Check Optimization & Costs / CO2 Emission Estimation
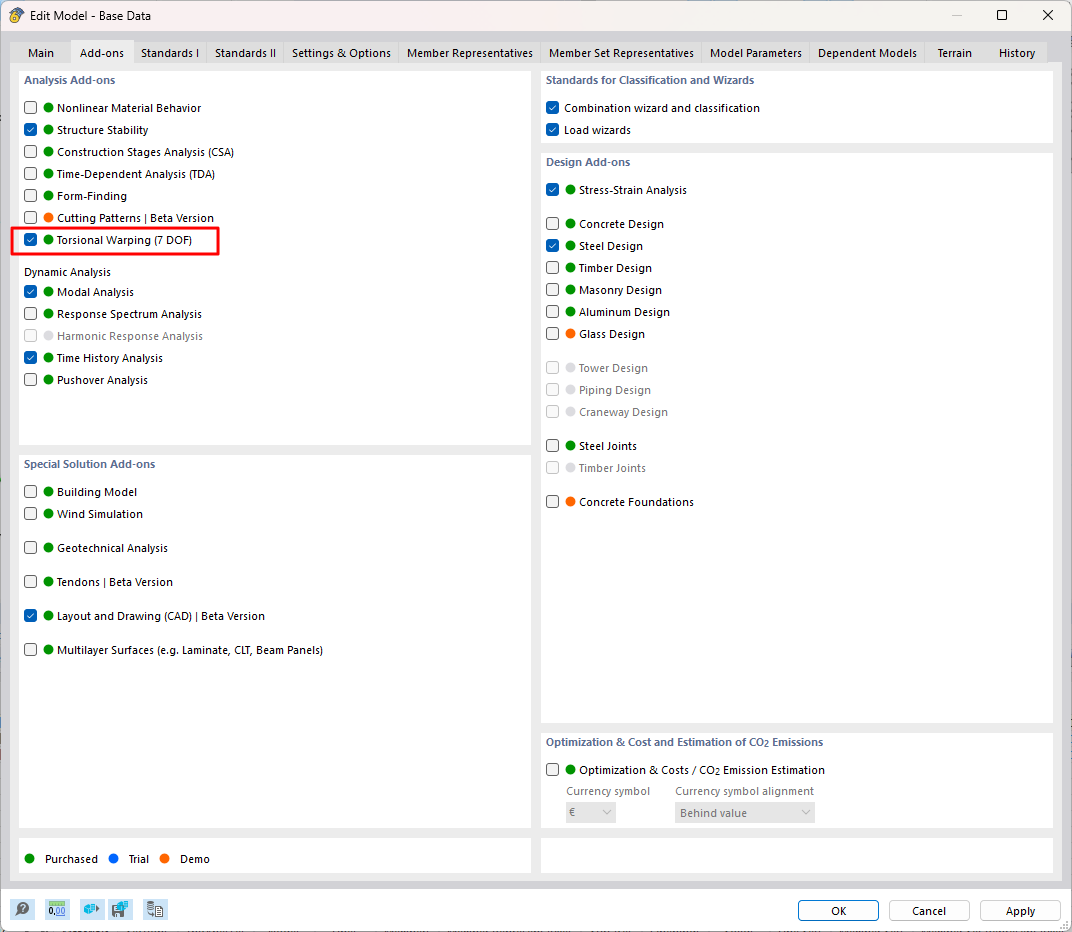 [552, 769]
